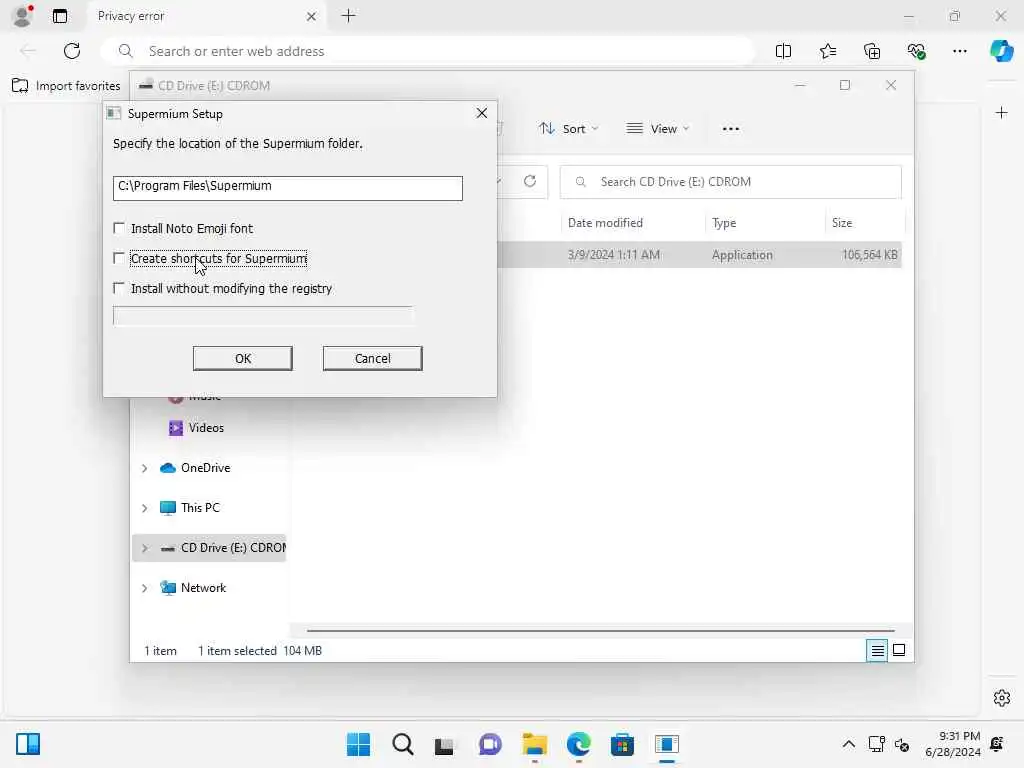Open Edge tab actions menu
This screenshot has width=1024, height=768.
(60, 16)
